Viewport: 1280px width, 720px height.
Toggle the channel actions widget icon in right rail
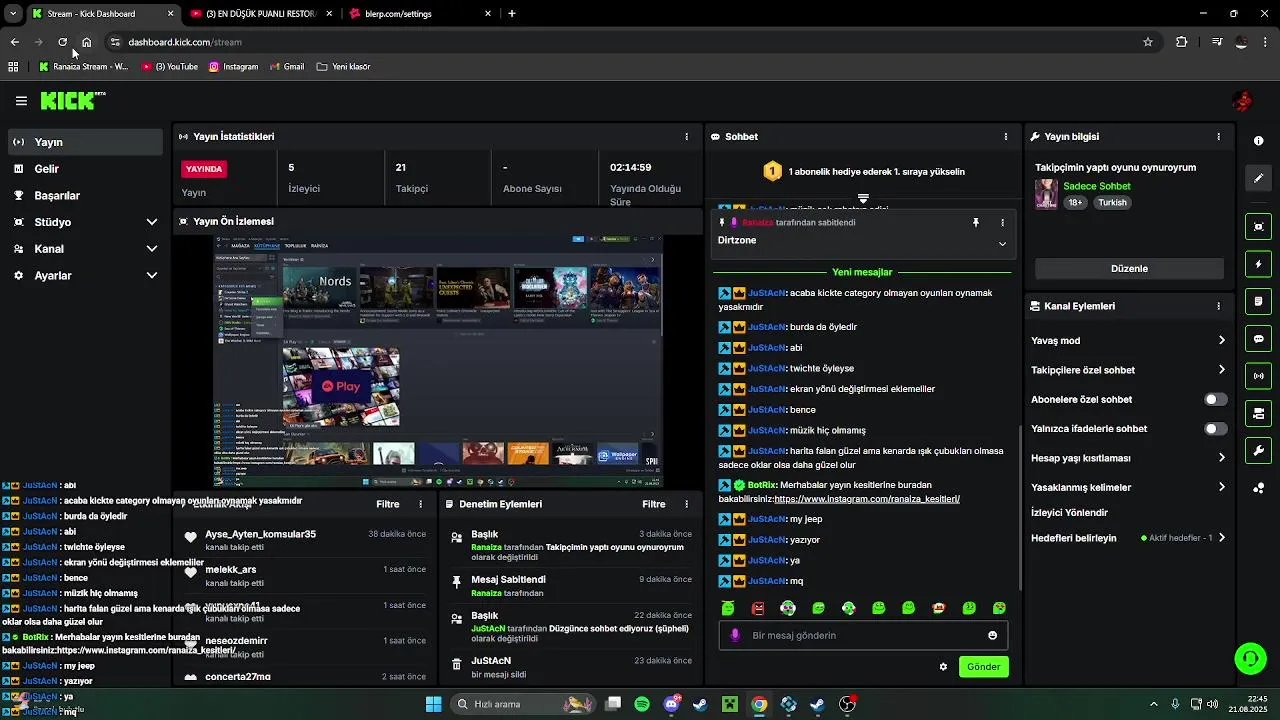(1258, 413)
